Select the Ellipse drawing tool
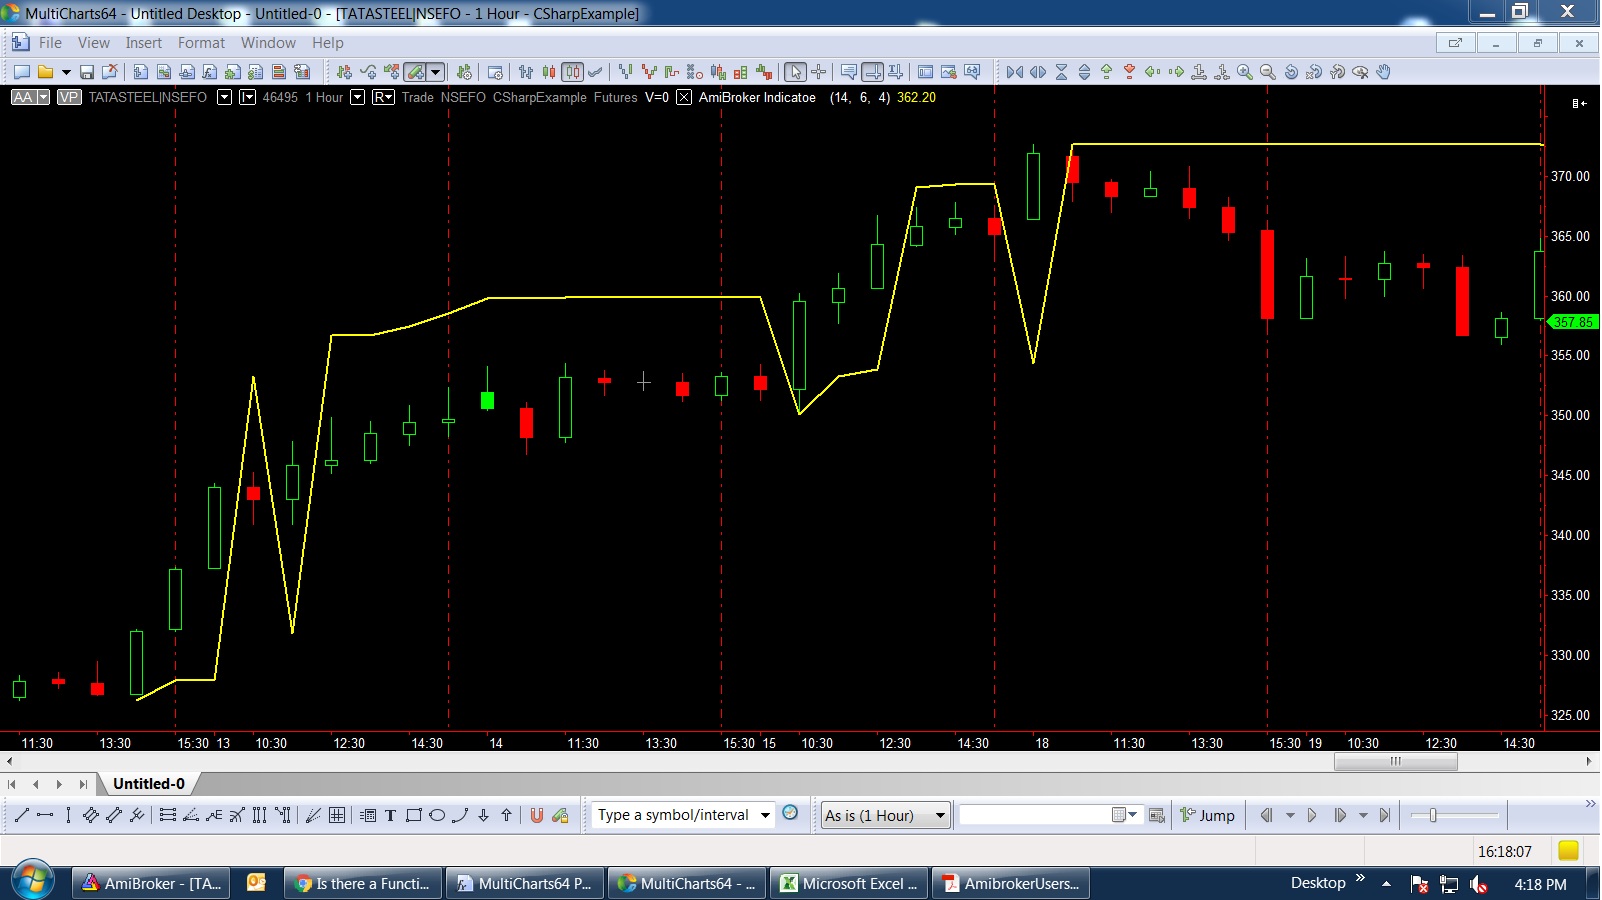This screenshot has width=1602, height=900. (437, 816)
